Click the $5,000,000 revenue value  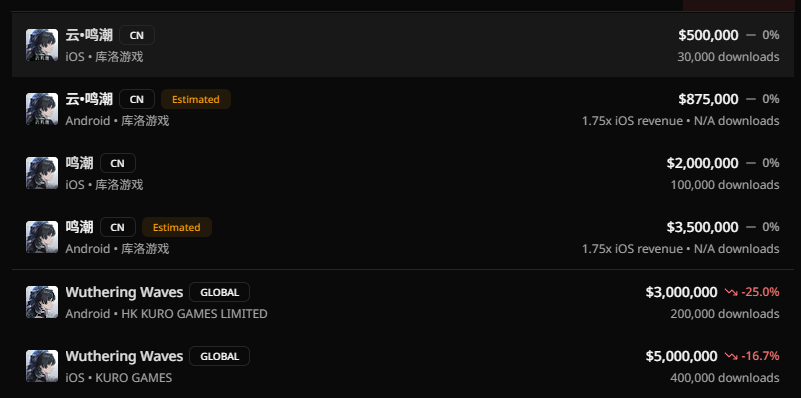[681, 356]
